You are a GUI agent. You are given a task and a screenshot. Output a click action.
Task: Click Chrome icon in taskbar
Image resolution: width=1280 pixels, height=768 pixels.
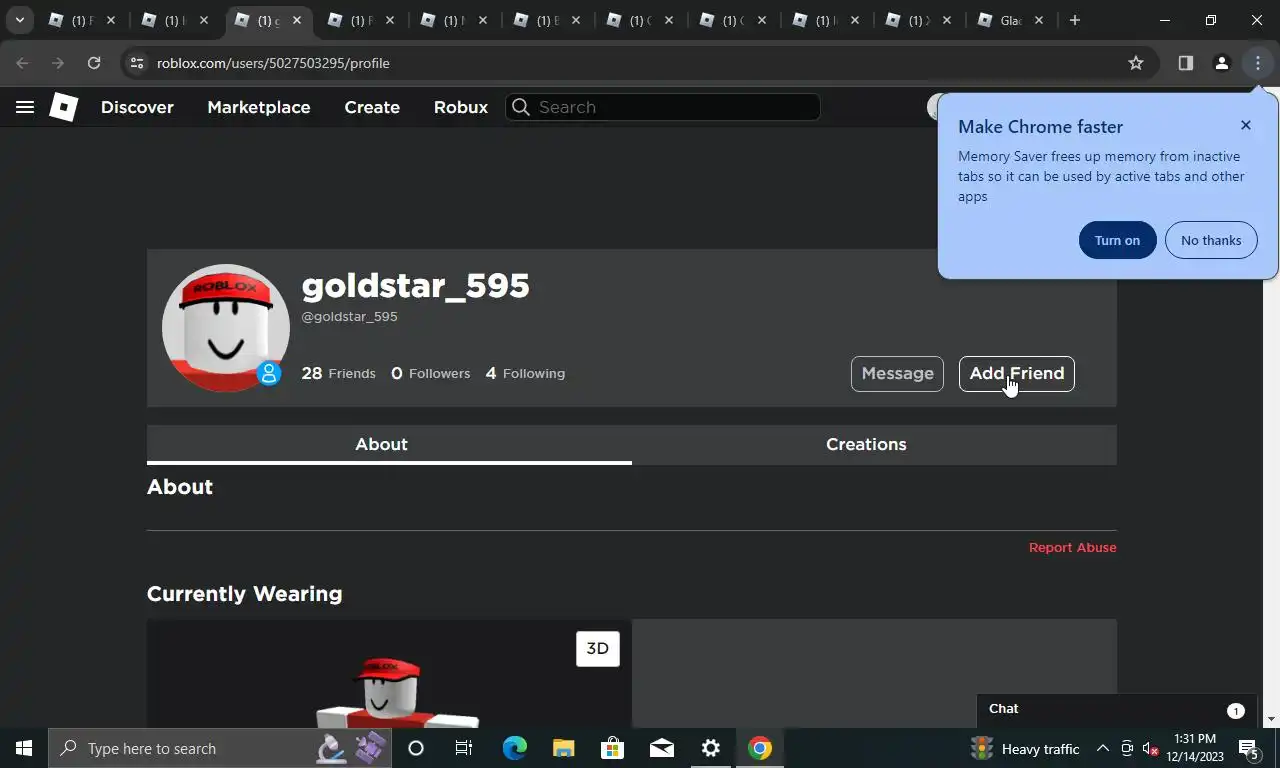click(x=760, y=748)
